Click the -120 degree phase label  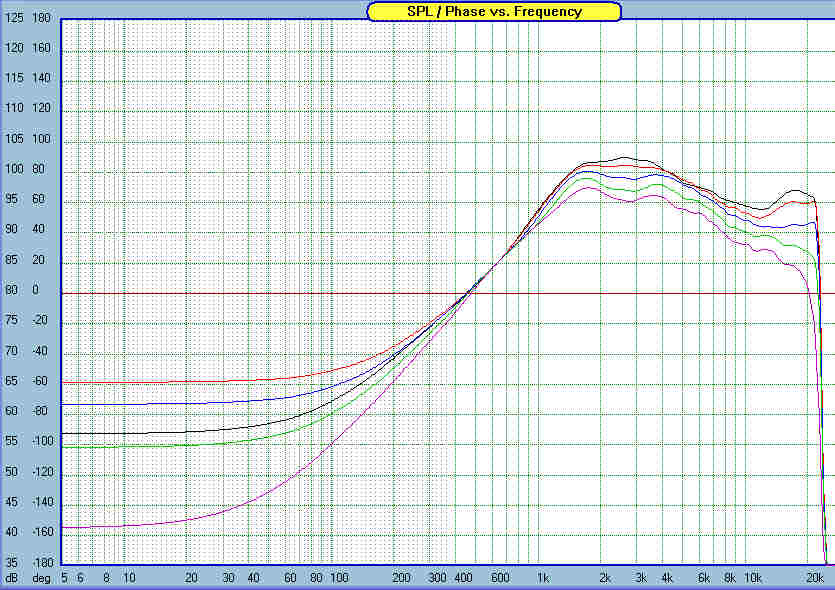point(43,471)
